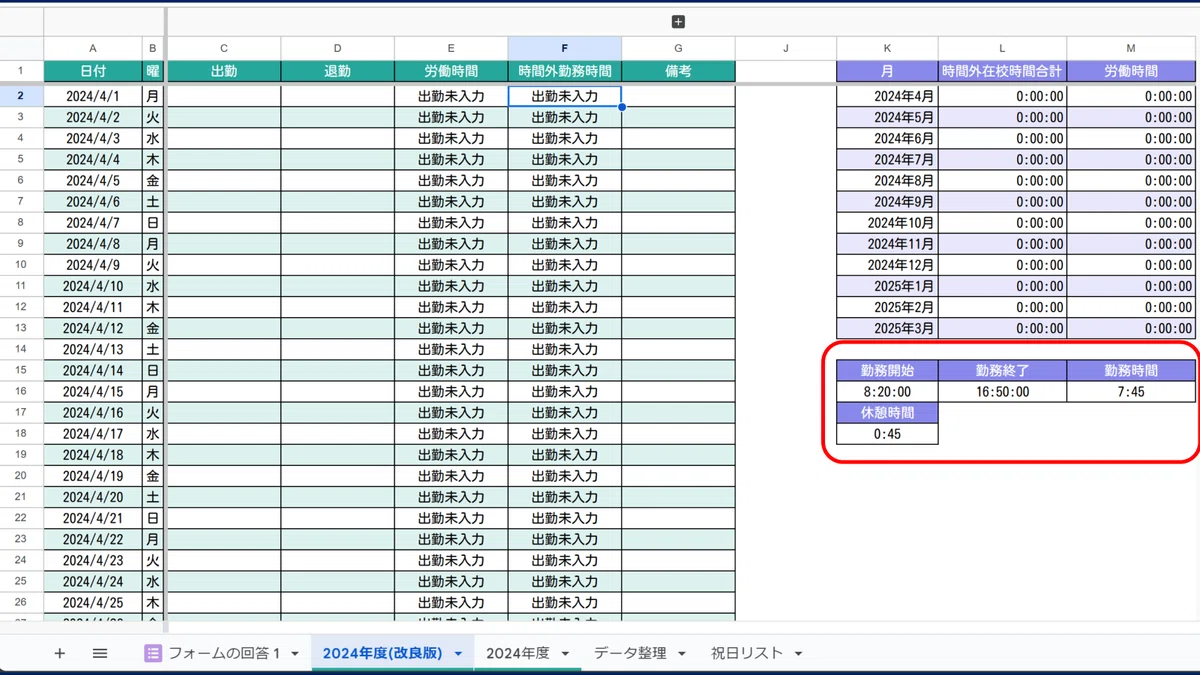This screenshot has height=675, width=1200.
Task: Click 出勤未入力 in column E row 10
Action: [451, 265]
